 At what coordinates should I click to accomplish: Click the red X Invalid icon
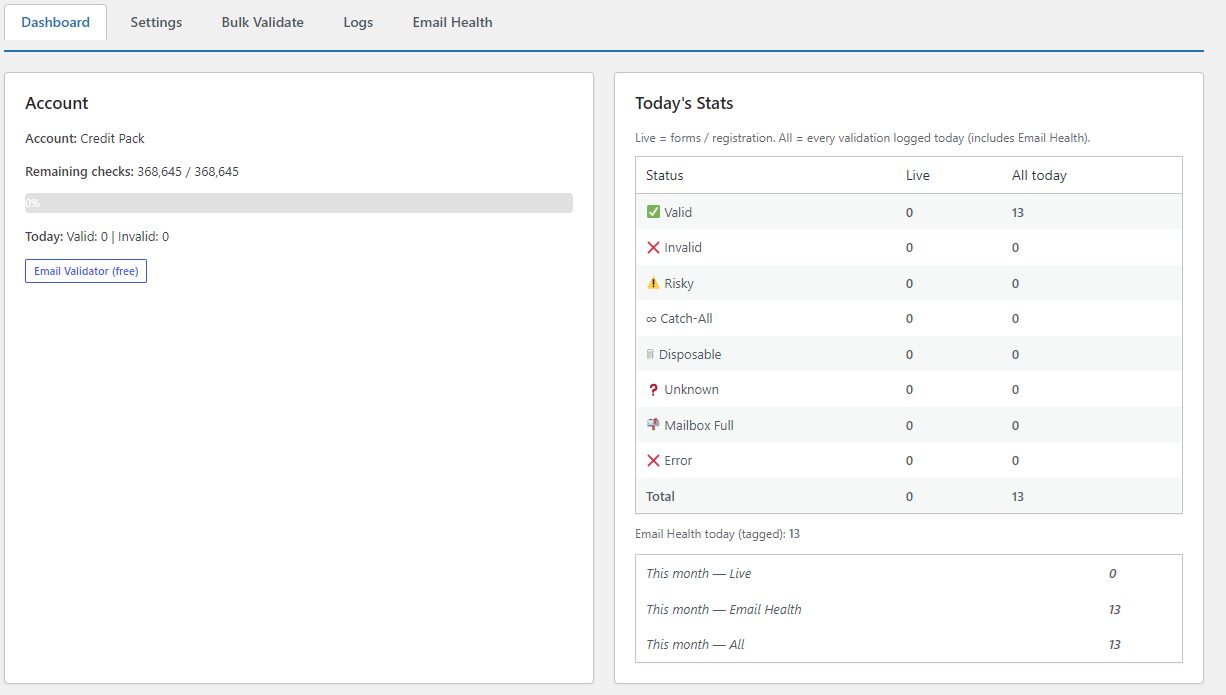[x=653, y=247]
